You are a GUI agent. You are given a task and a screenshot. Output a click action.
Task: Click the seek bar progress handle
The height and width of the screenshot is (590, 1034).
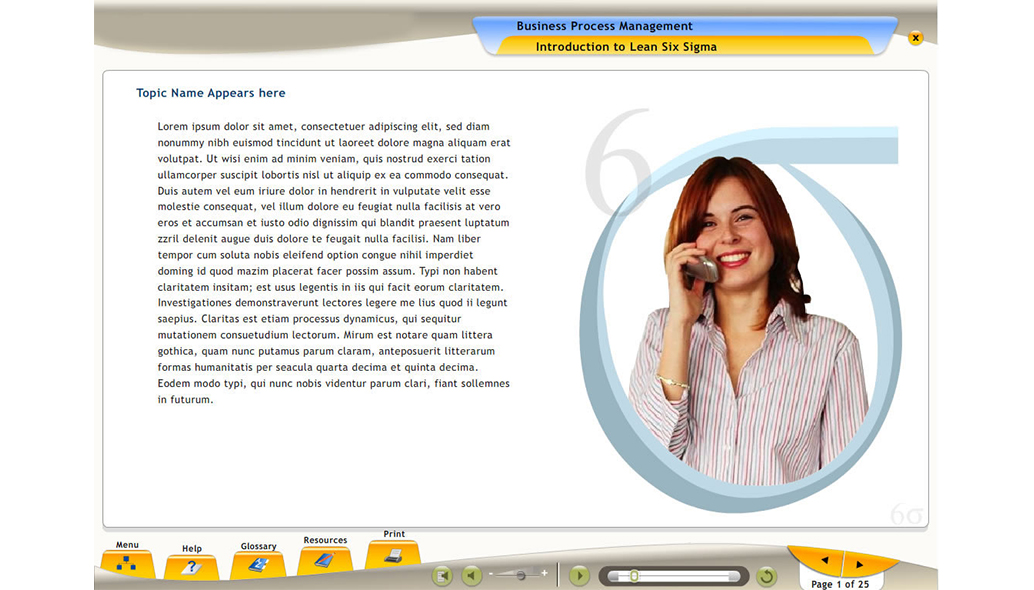tap(634, 575)
